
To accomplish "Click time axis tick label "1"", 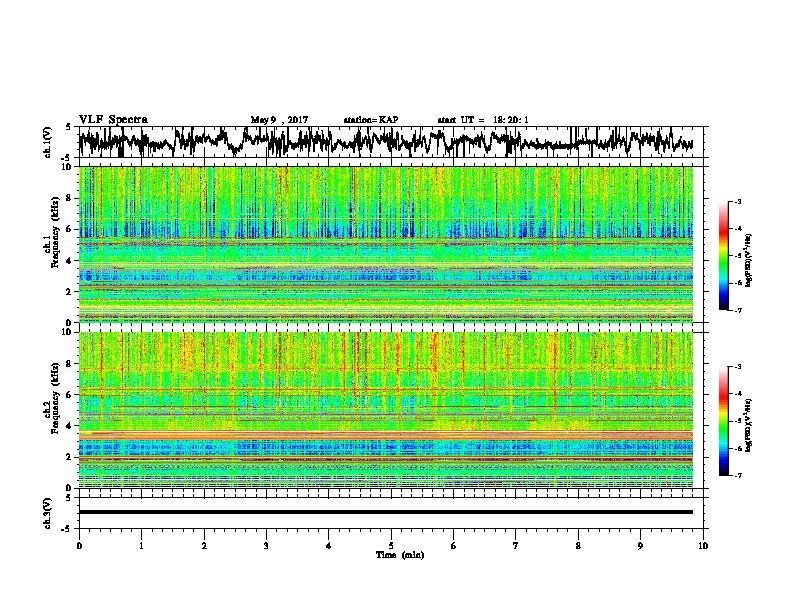I will [141, 546].
